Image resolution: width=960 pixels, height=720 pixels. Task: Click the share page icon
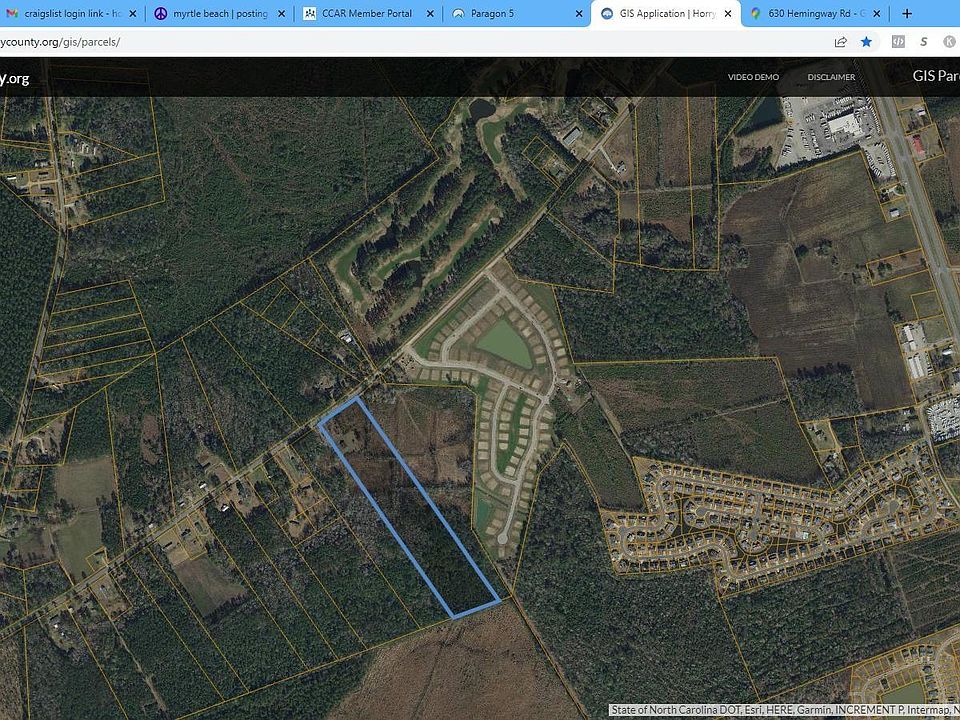pyautogui.click(x=841, y=42)
